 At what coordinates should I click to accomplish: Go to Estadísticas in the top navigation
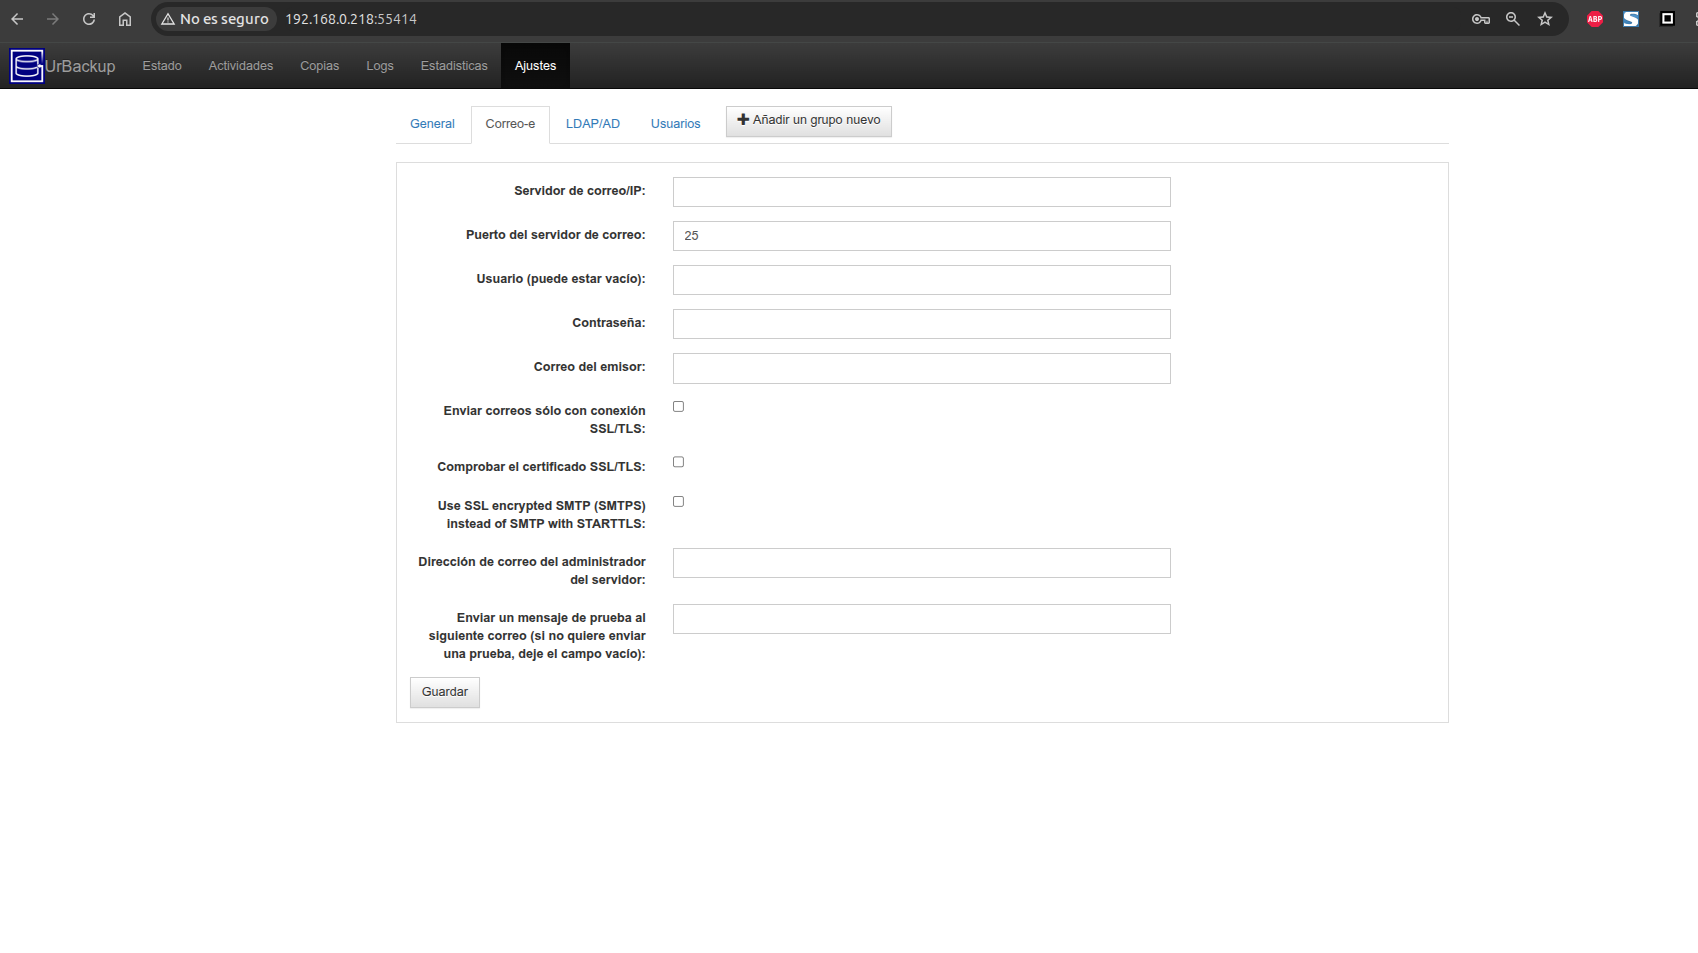[454, 66]
